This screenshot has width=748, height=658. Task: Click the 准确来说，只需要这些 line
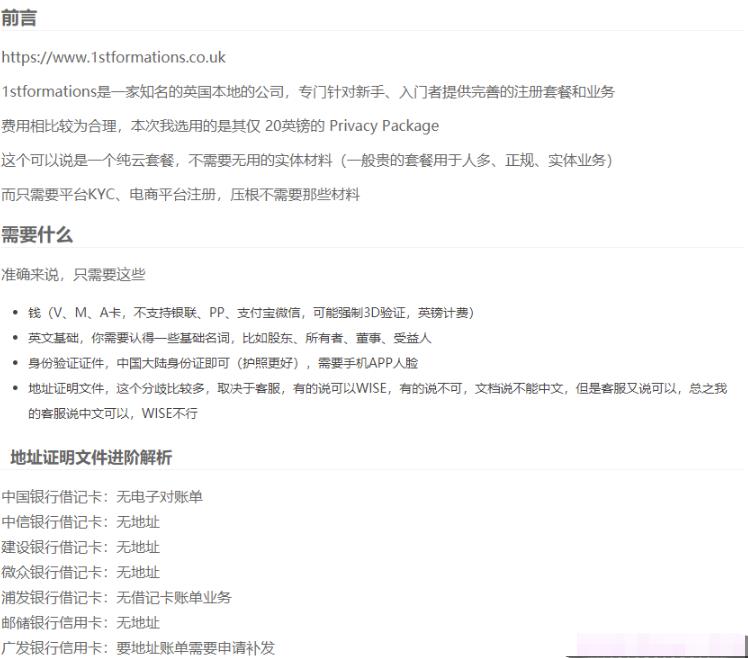(x=73, y=274)
